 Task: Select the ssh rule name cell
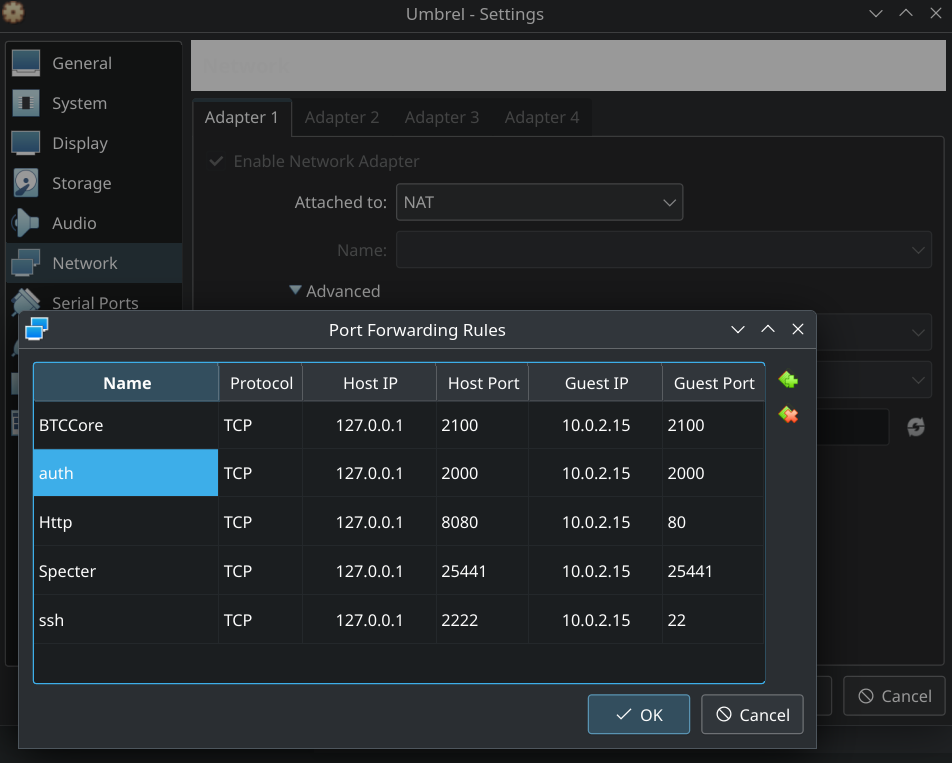pos(126,620)
